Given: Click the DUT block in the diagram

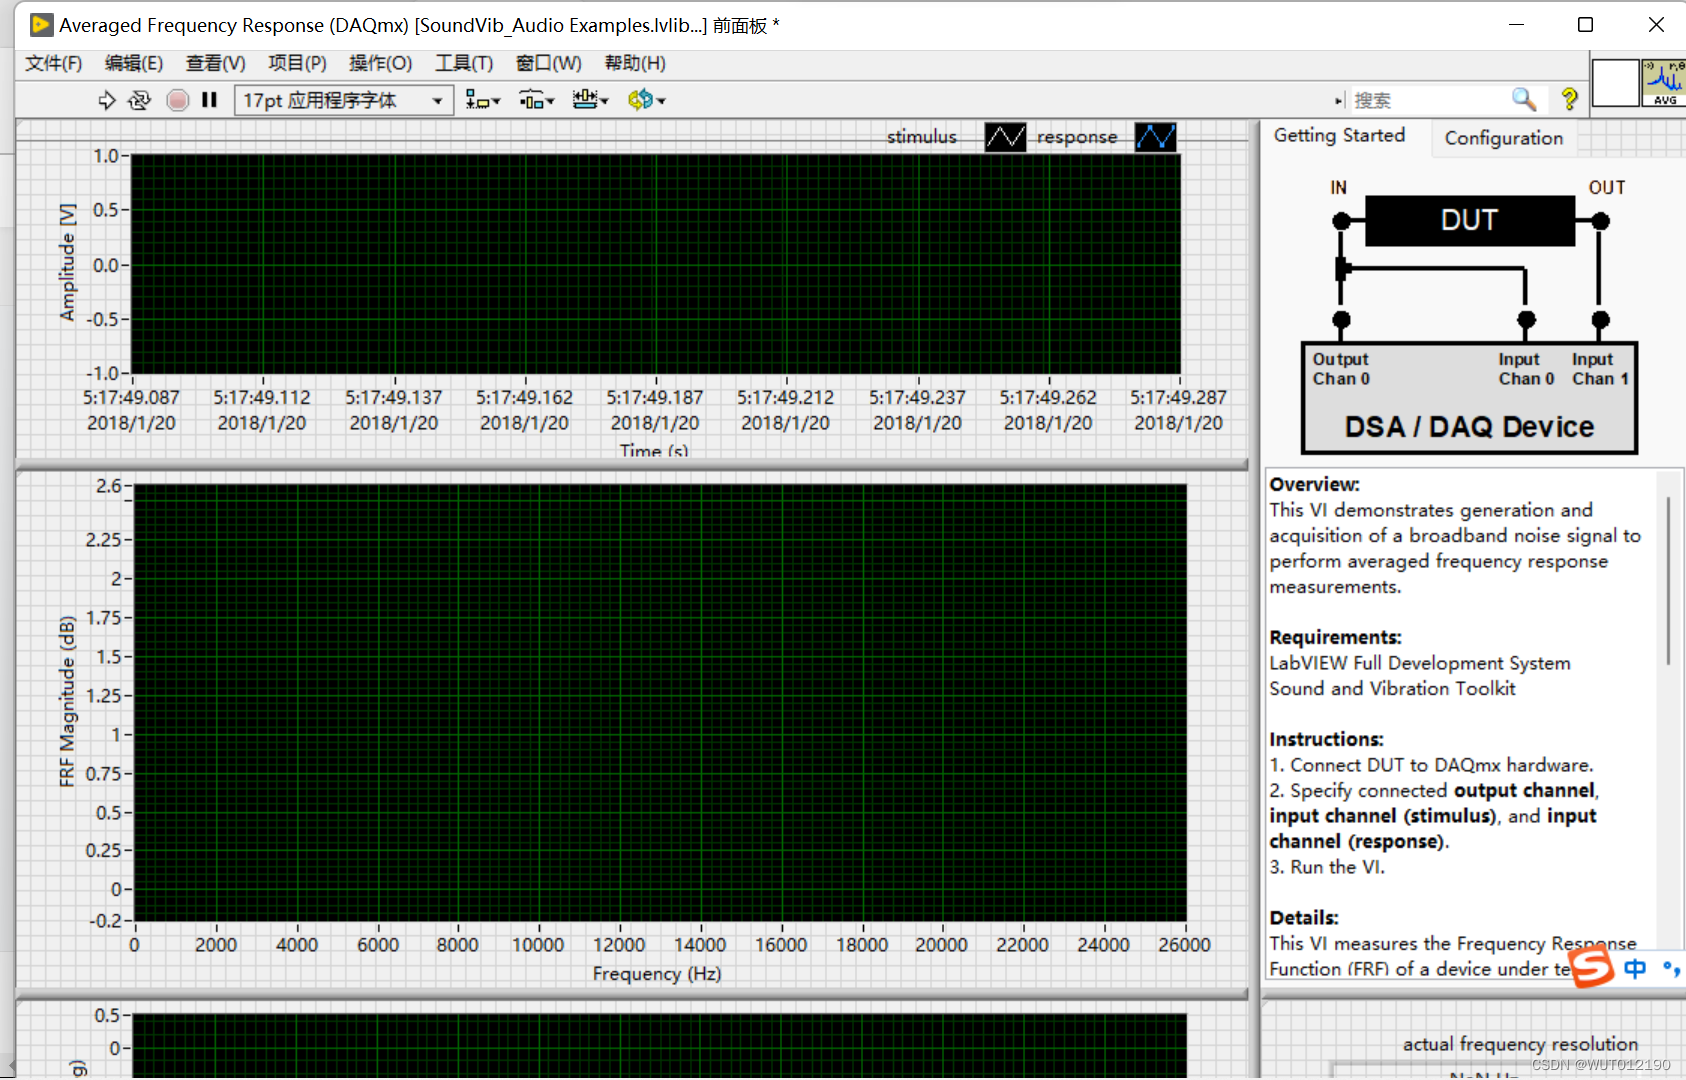Looking at the screenshot, I should [x=1469, y=220].
